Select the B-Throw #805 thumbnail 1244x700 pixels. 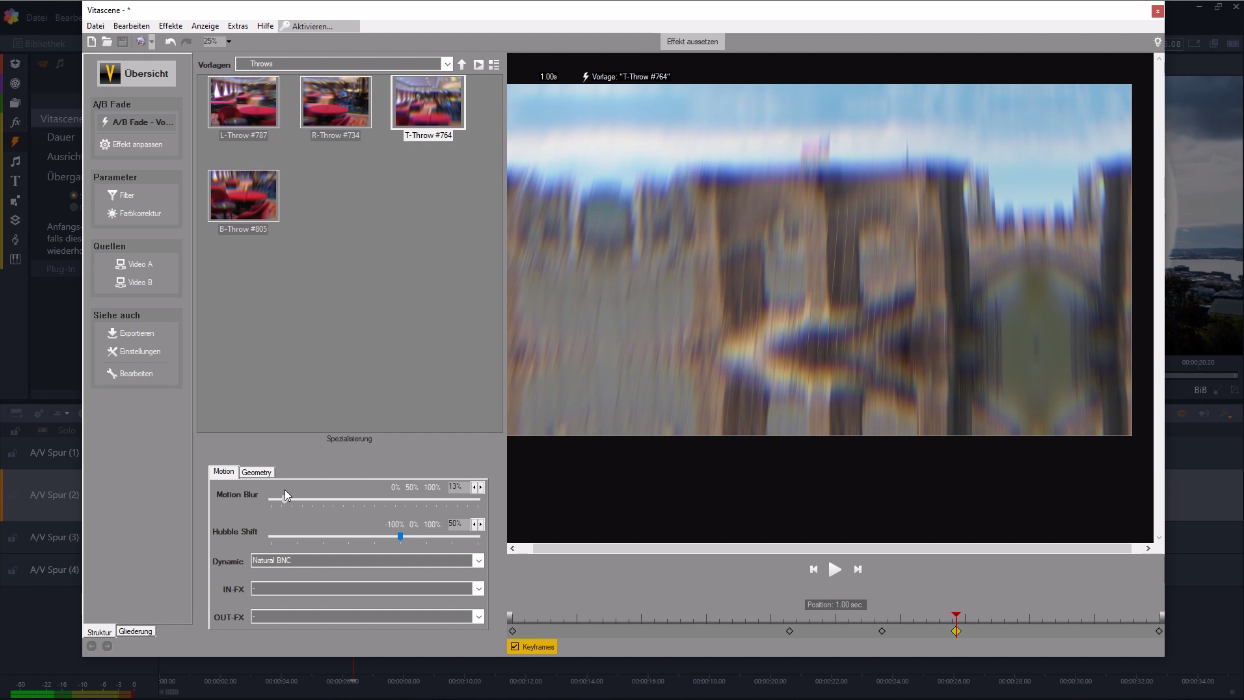[243, 195]
